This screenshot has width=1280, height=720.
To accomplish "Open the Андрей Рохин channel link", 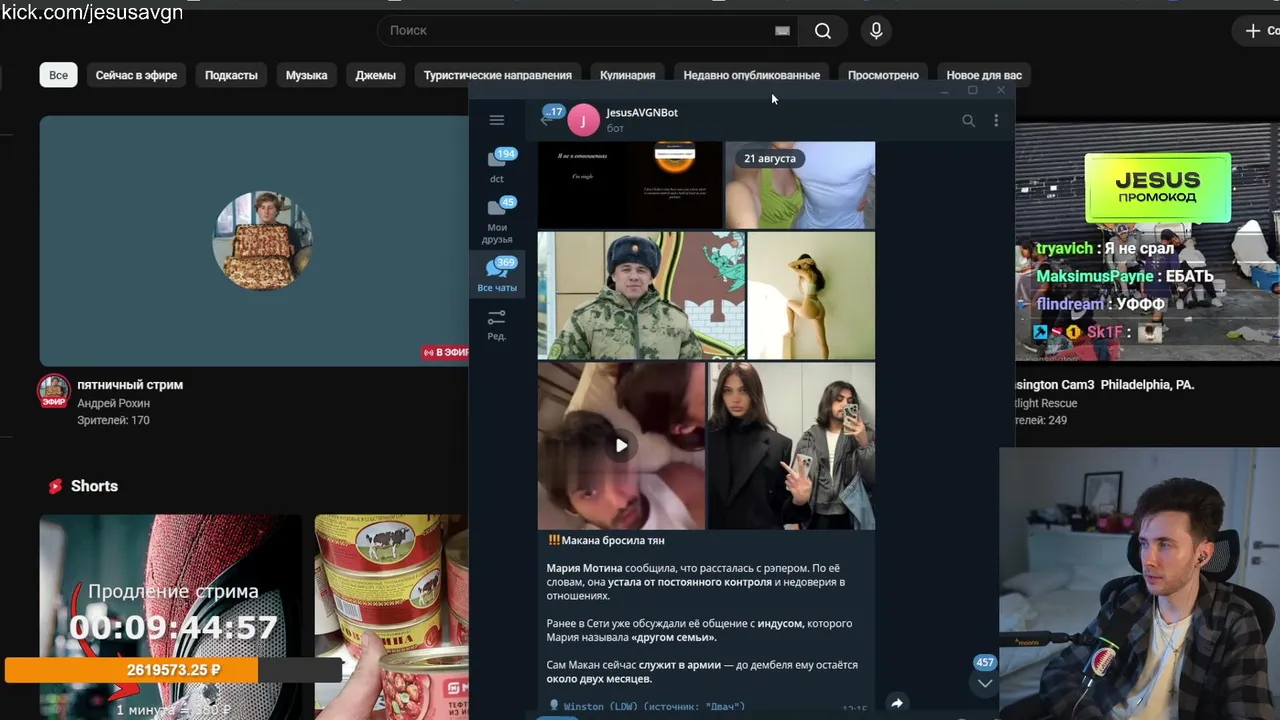I will point(113,403).
